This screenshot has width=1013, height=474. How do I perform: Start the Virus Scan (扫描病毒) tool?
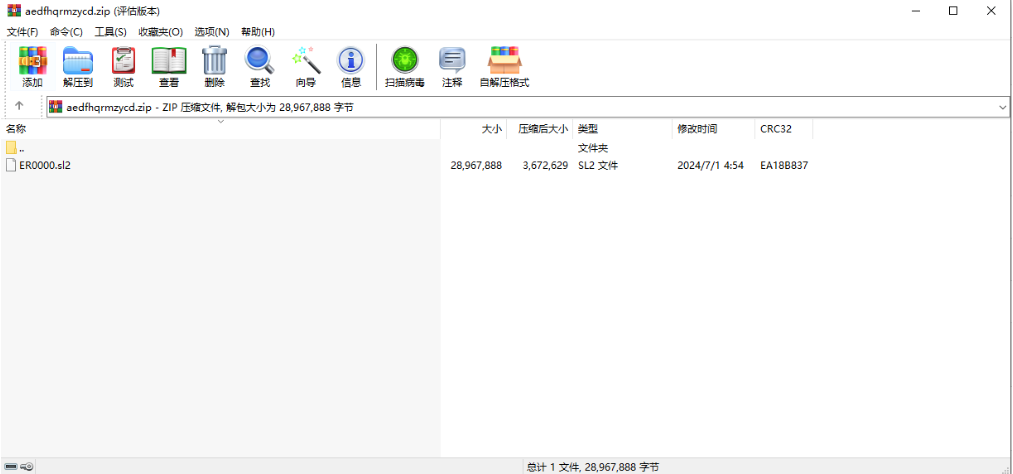click(x=404, y=66)
